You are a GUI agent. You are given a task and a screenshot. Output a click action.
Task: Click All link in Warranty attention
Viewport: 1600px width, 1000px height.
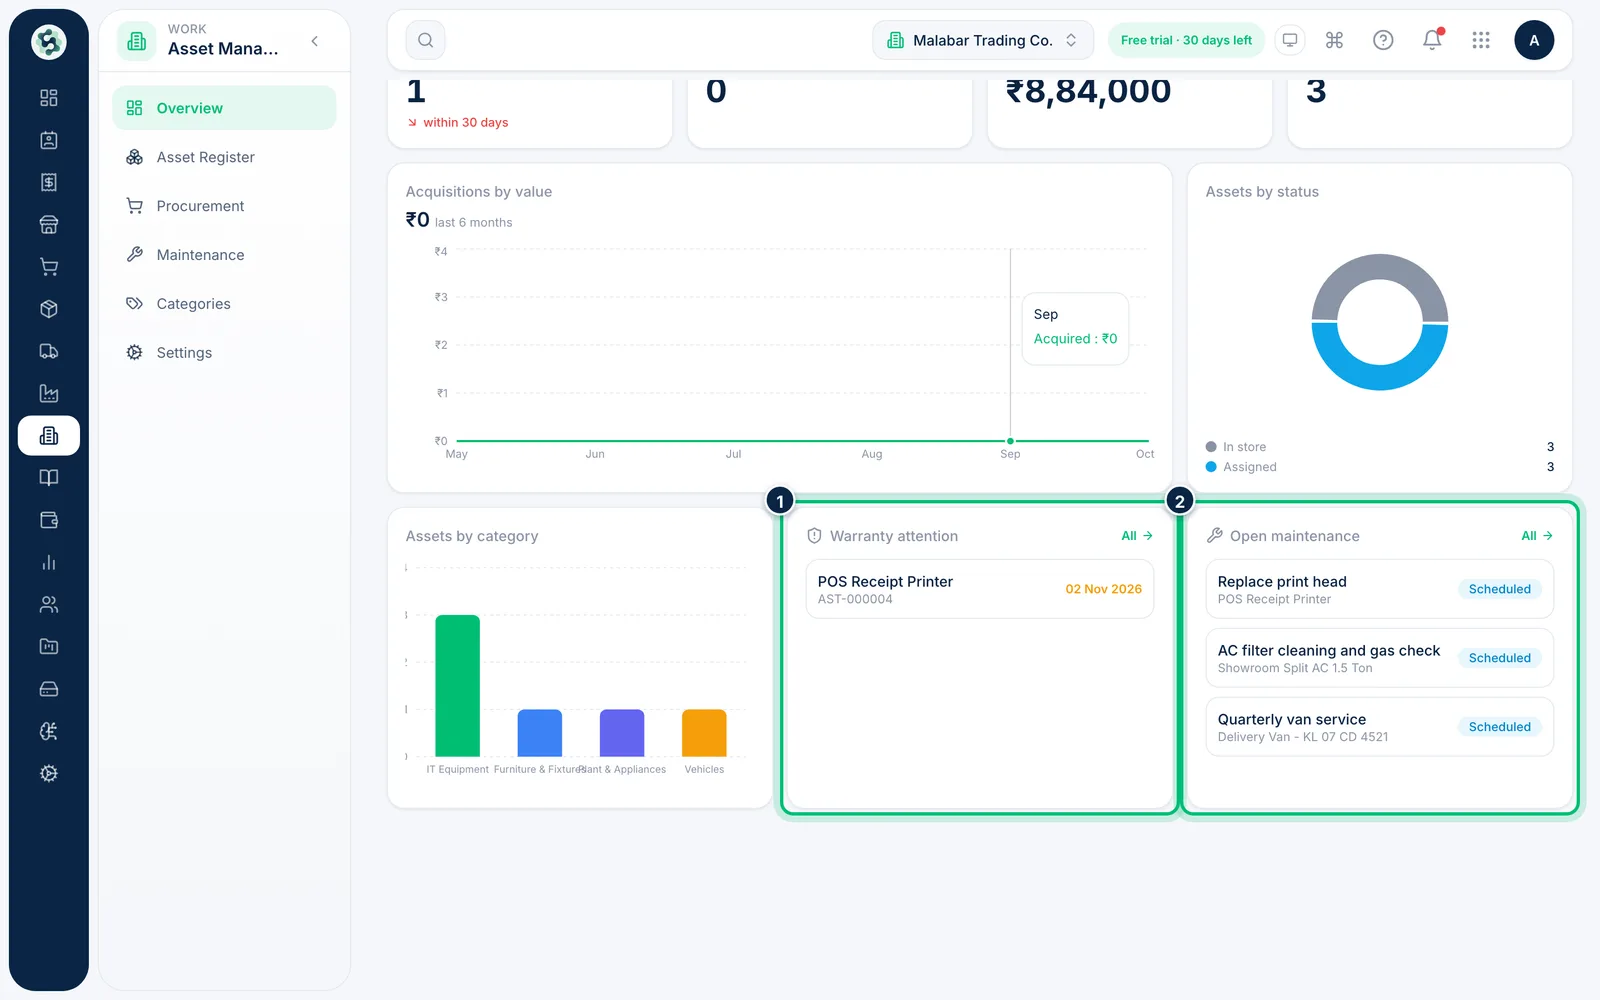pyautogui.click(x=1137, y=536)
